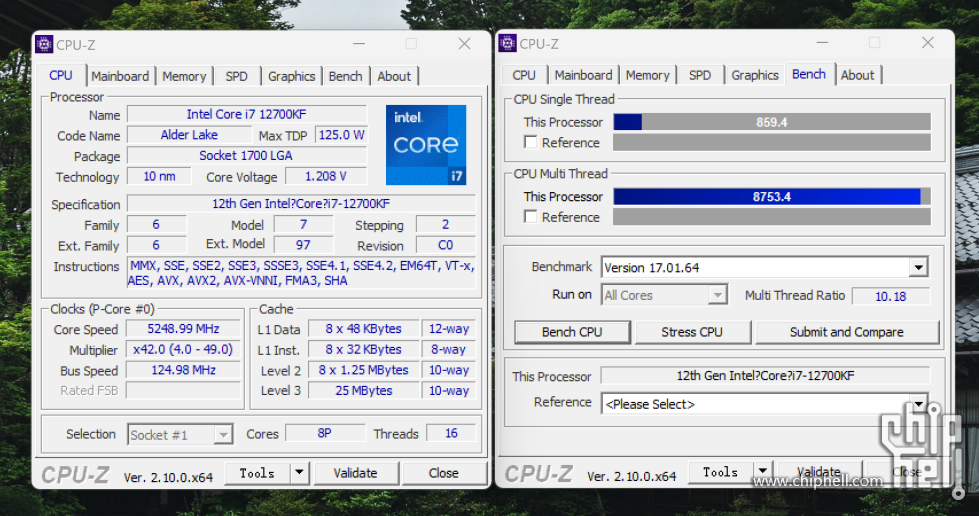The image size is (979, 516).
Task: Open Mainboard tab in right window
Action: click(x=583, y=75)
